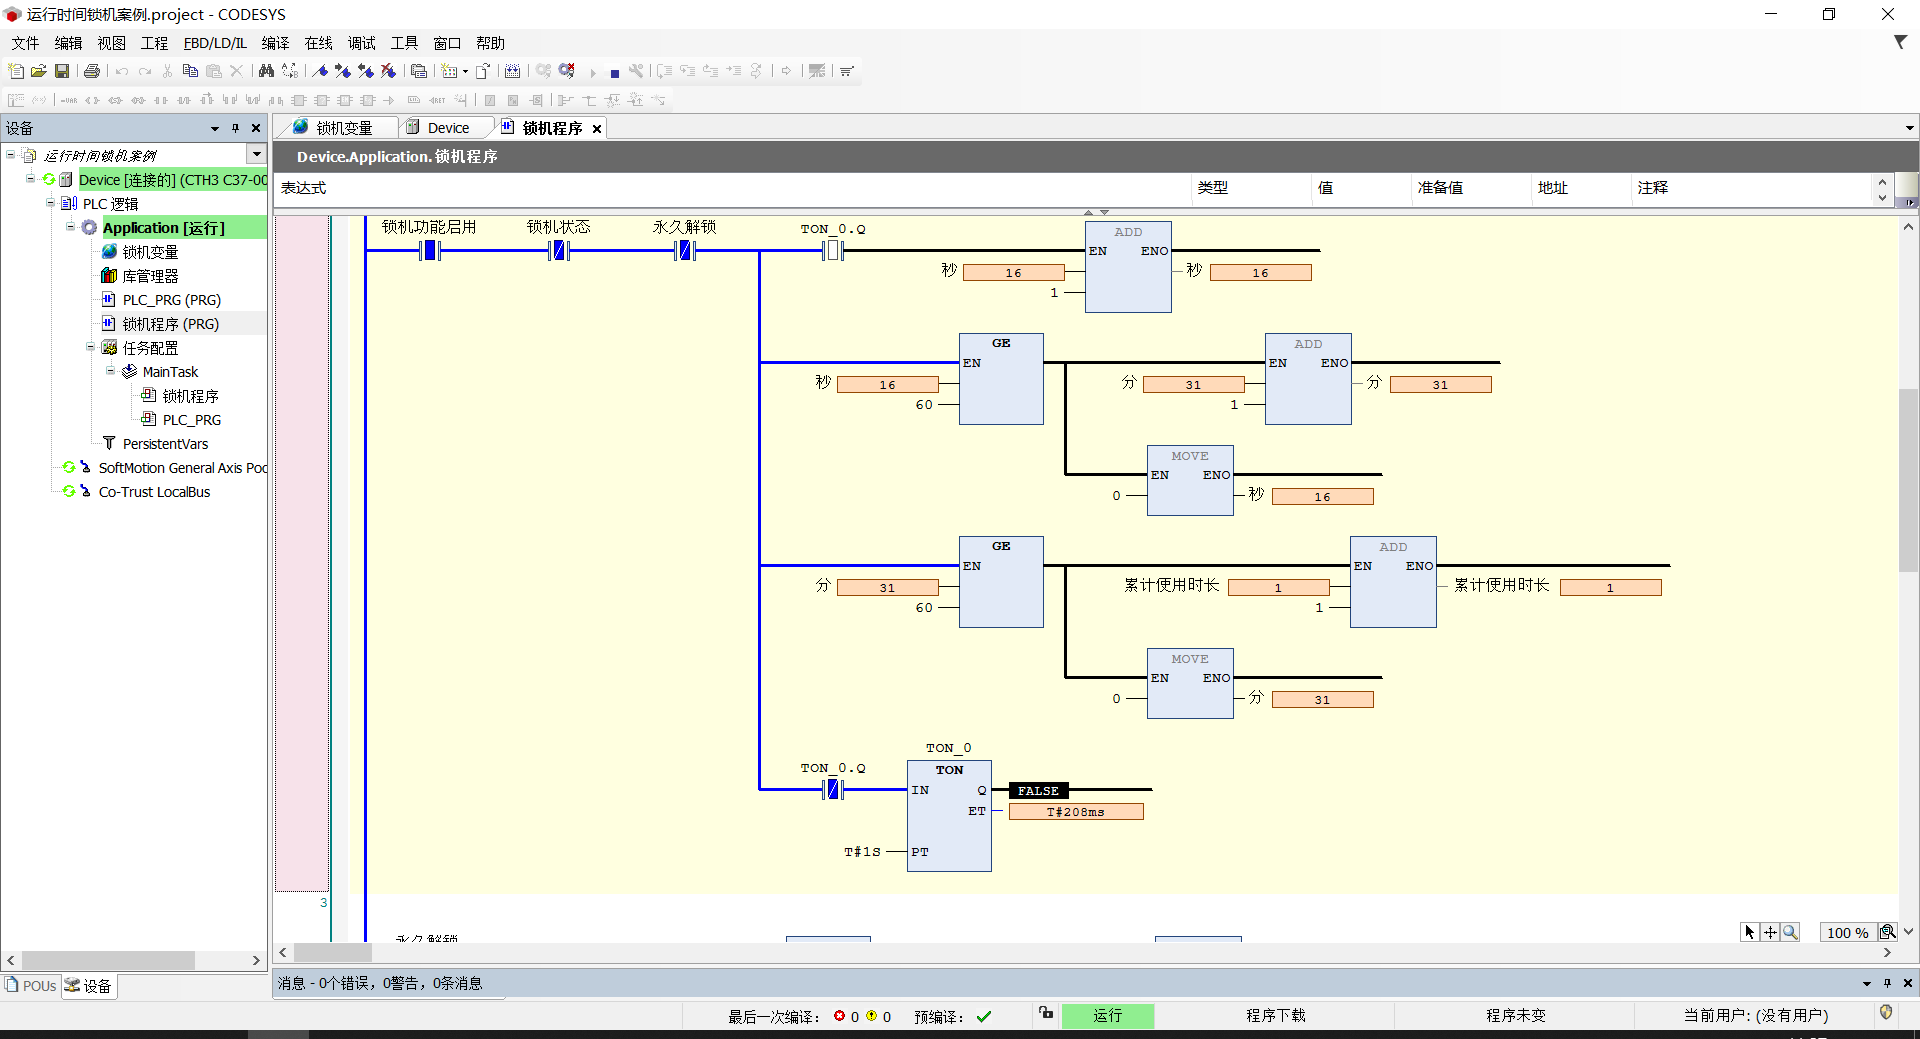Click the Replace (A to B) icon

pos(290,71)
